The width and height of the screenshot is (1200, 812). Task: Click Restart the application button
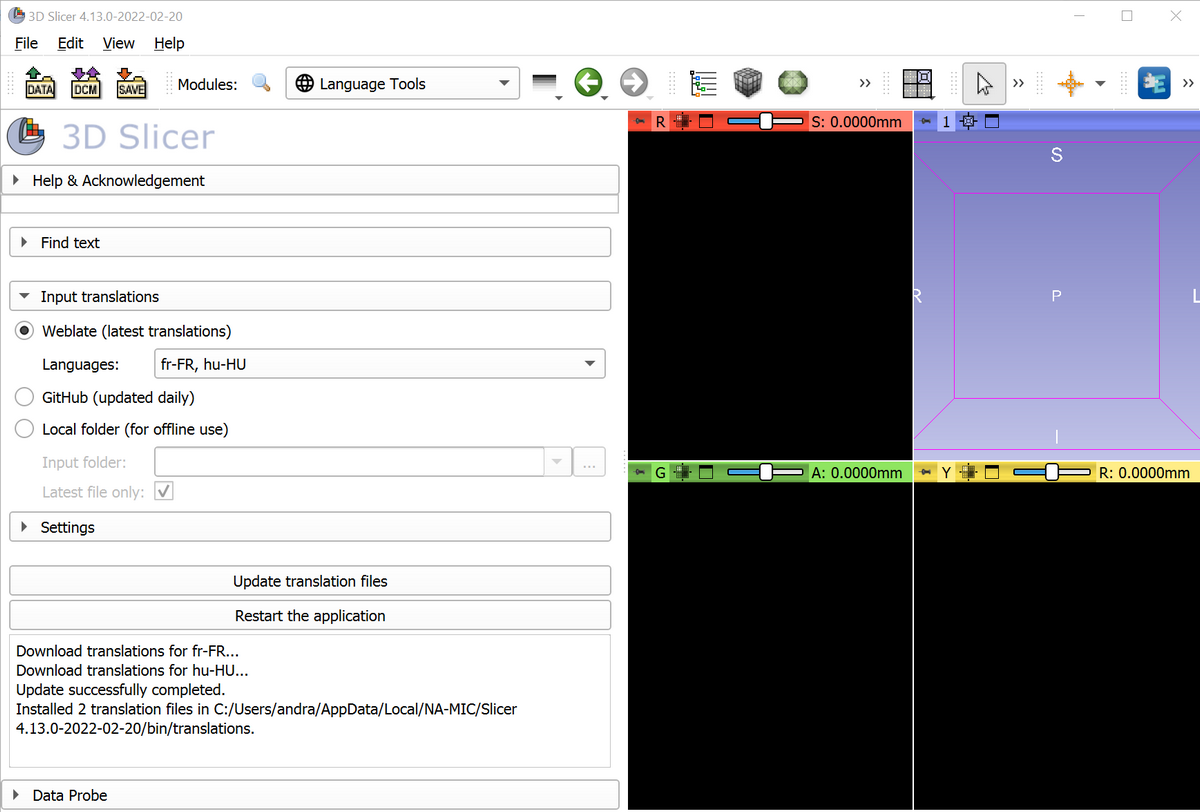pos(310,615)
